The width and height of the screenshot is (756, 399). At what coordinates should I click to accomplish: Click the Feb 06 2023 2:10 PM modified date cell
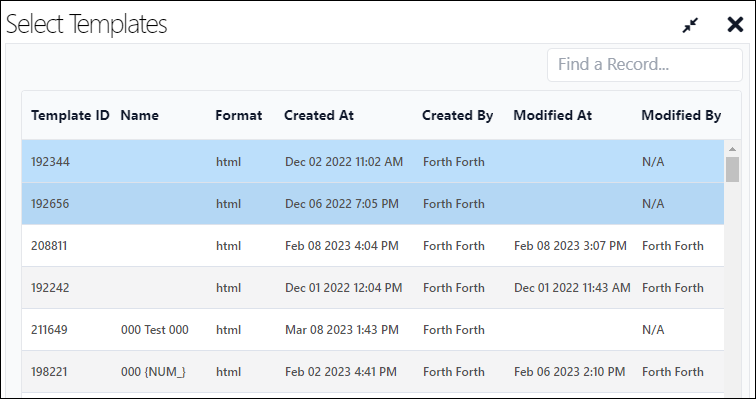pyautogui.click(x=569, y=372)
